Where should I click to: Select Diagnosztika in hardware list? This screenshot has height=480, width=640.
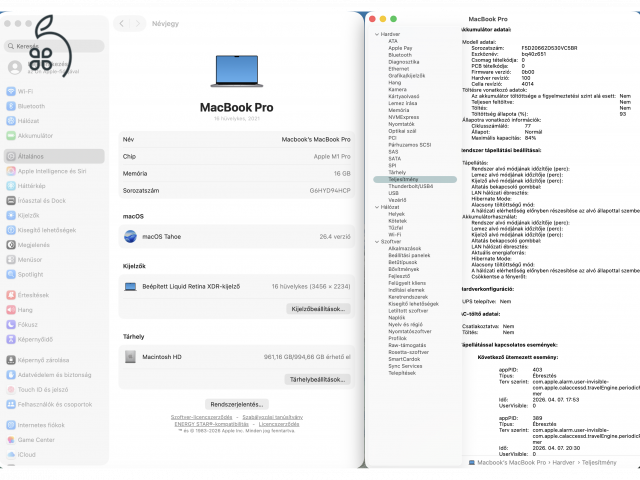404,62
